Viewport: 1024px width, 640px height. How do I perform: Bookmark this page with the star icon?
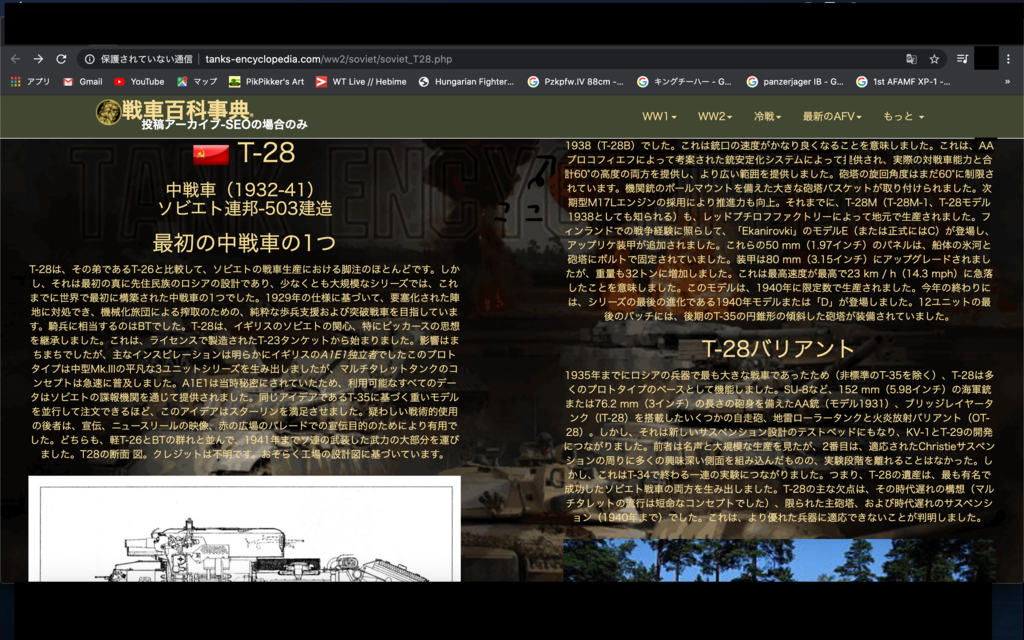(x=934, y=59)
